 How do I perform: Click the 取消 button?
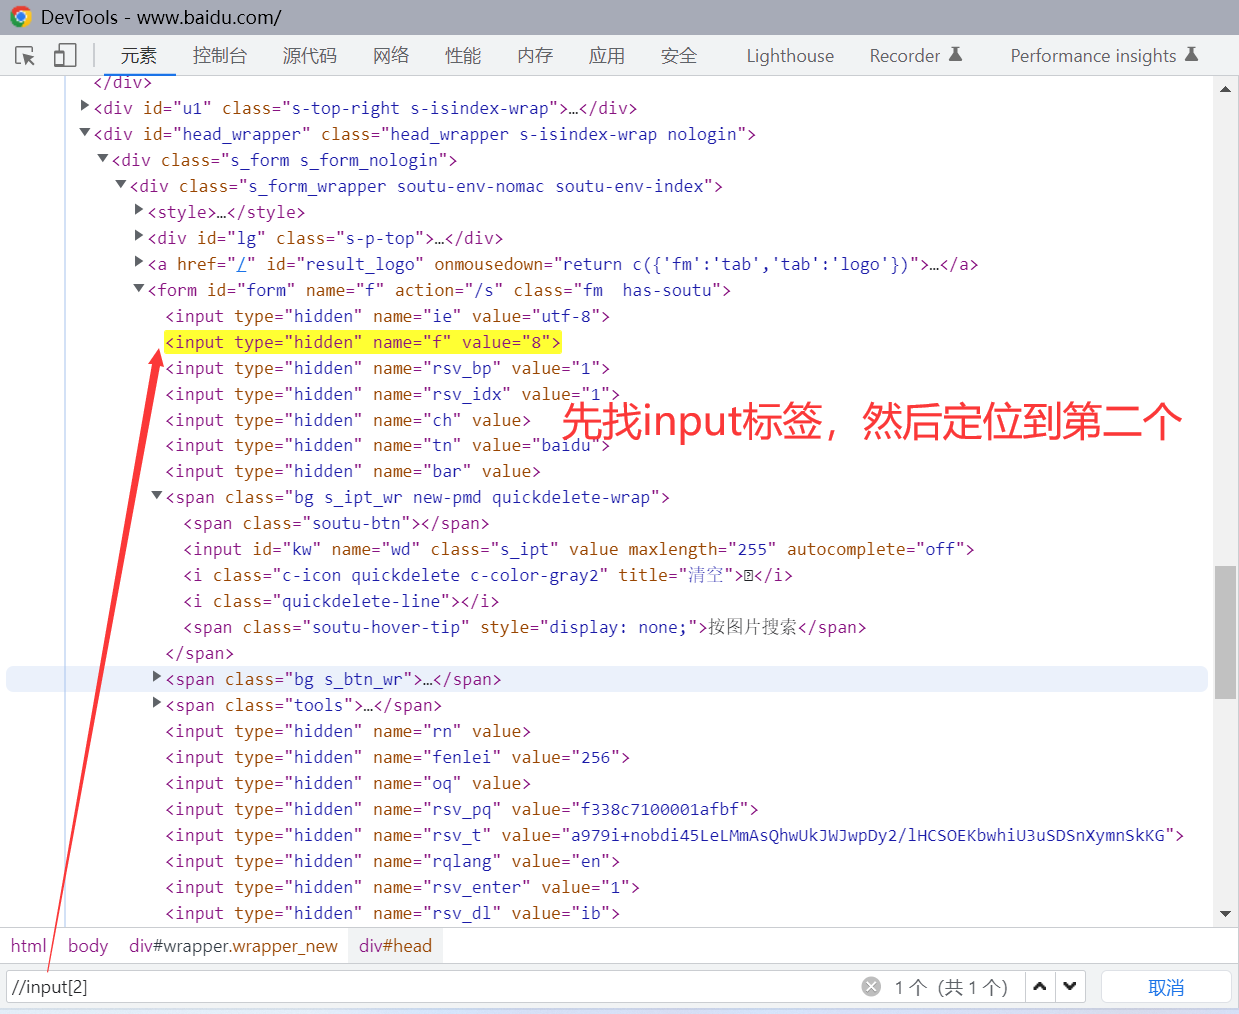1166,987
